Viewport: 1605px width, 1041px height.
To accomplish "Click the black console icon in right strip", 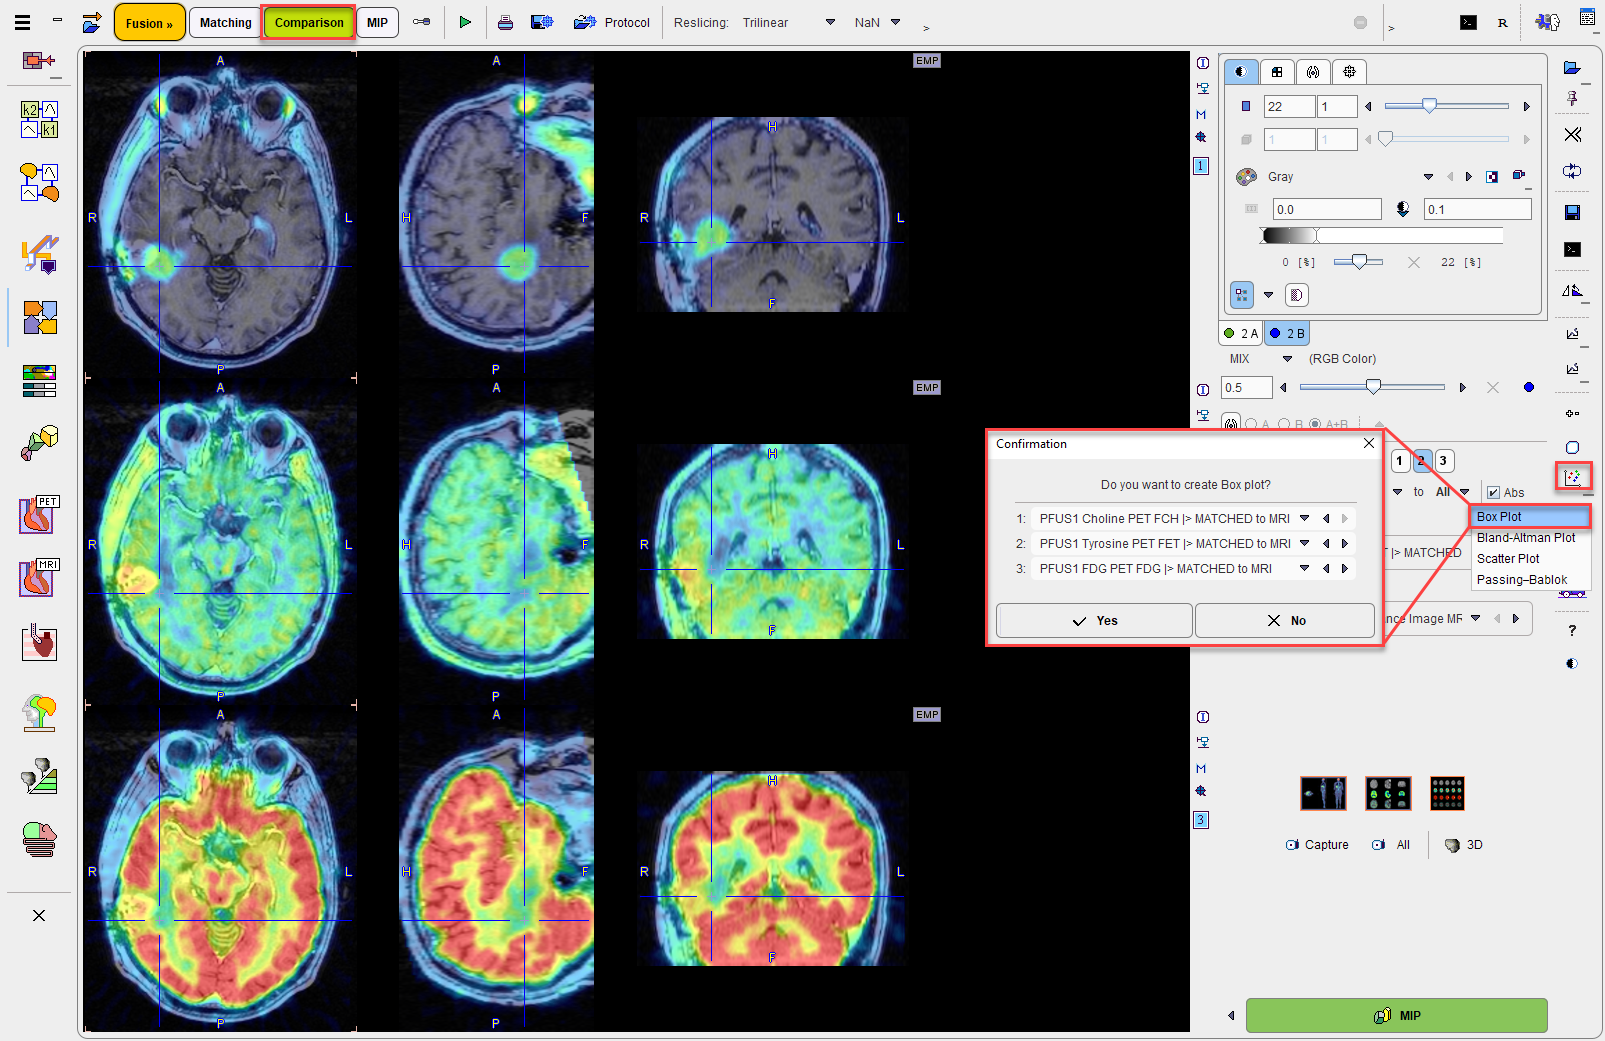I will pos(1572,249).
